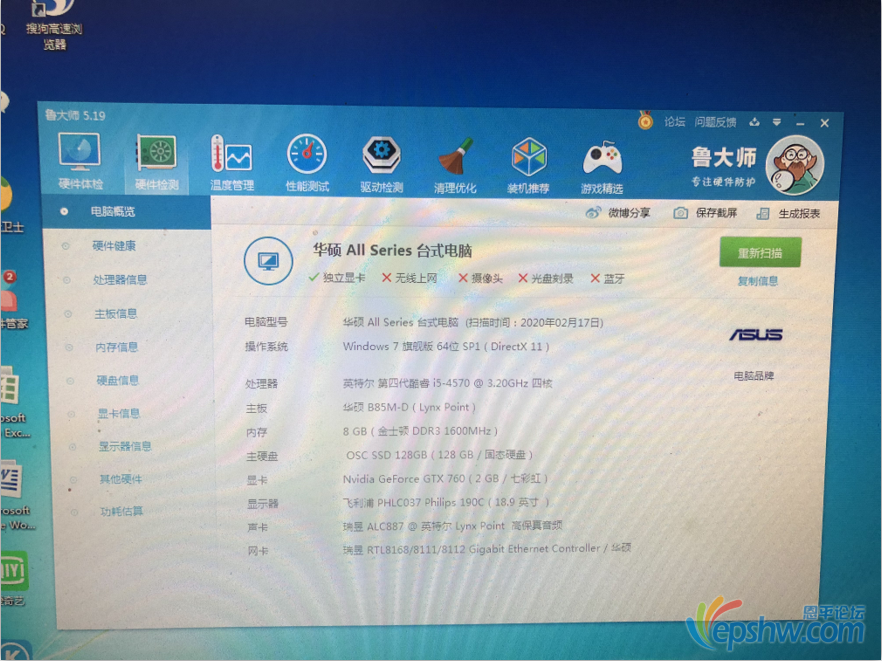Open the 论坛 forum link

674,122
